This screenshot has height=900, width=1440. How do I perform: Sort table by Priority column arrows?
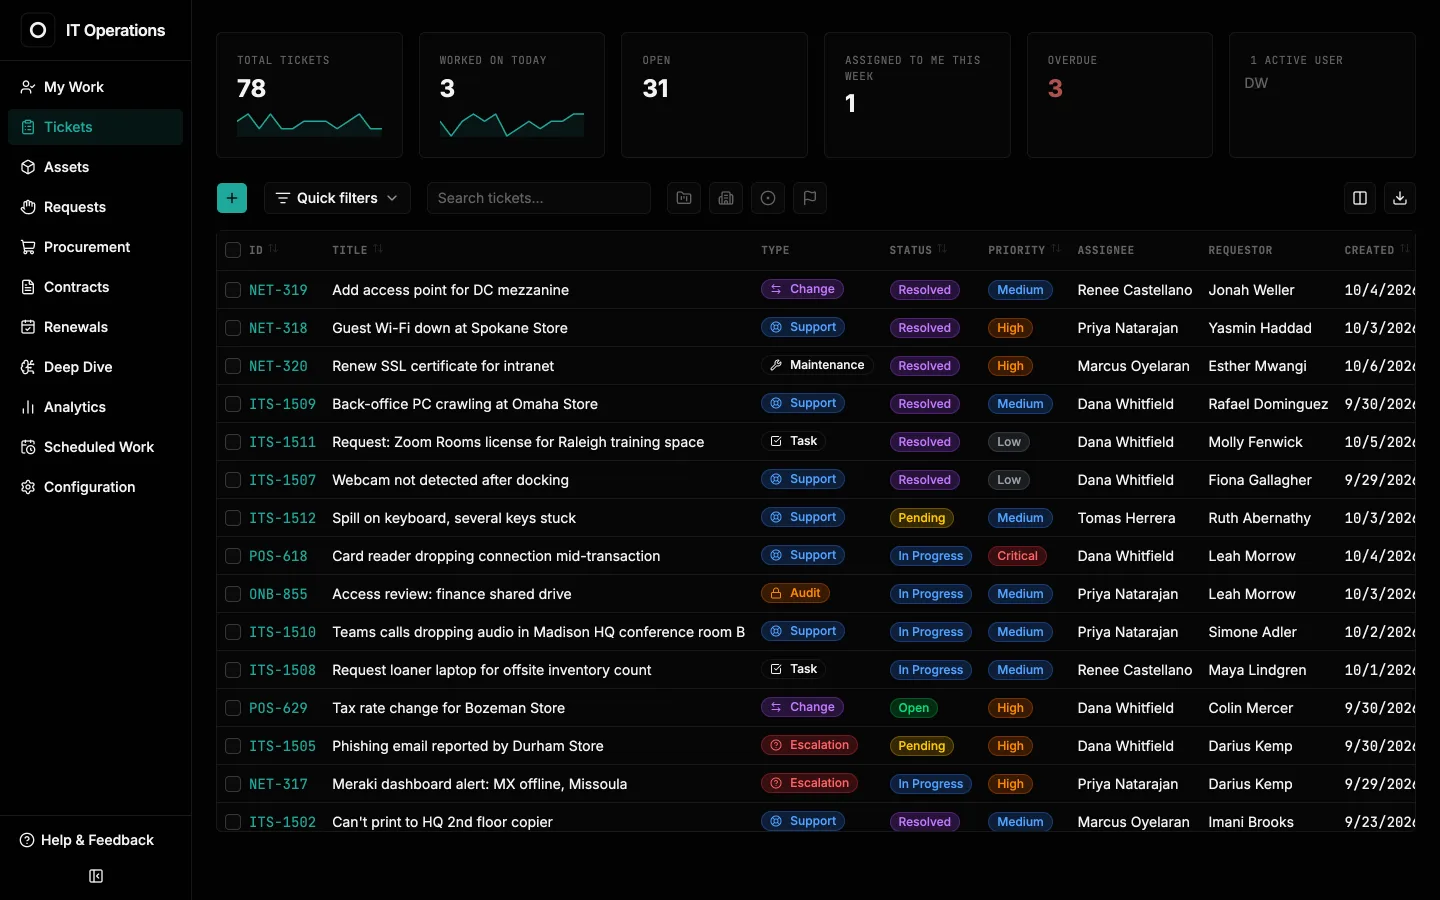click(x=1055, y=250)
